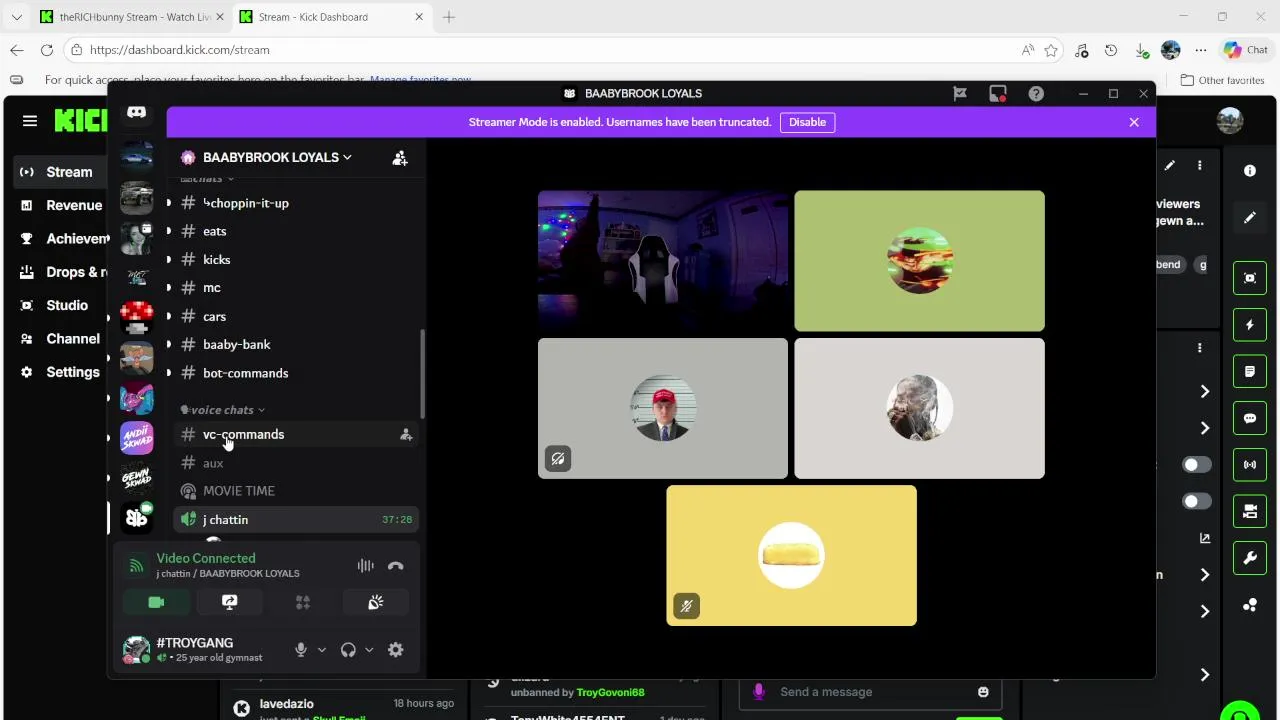Open Kick profile avatar at top right

point(1230,121)
